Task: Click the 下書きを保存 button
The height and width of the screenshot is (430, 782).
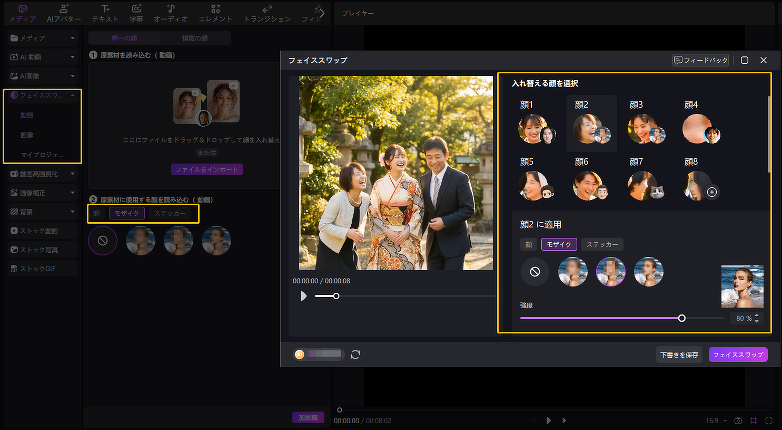Action: (x=679, y=354)
